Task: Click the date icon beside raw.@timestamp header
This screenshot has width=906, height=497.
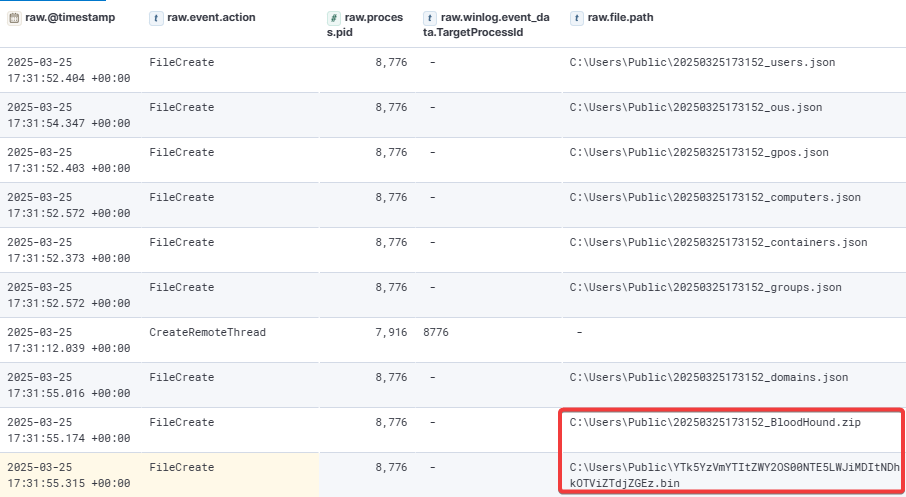Action: coord(14,18)
